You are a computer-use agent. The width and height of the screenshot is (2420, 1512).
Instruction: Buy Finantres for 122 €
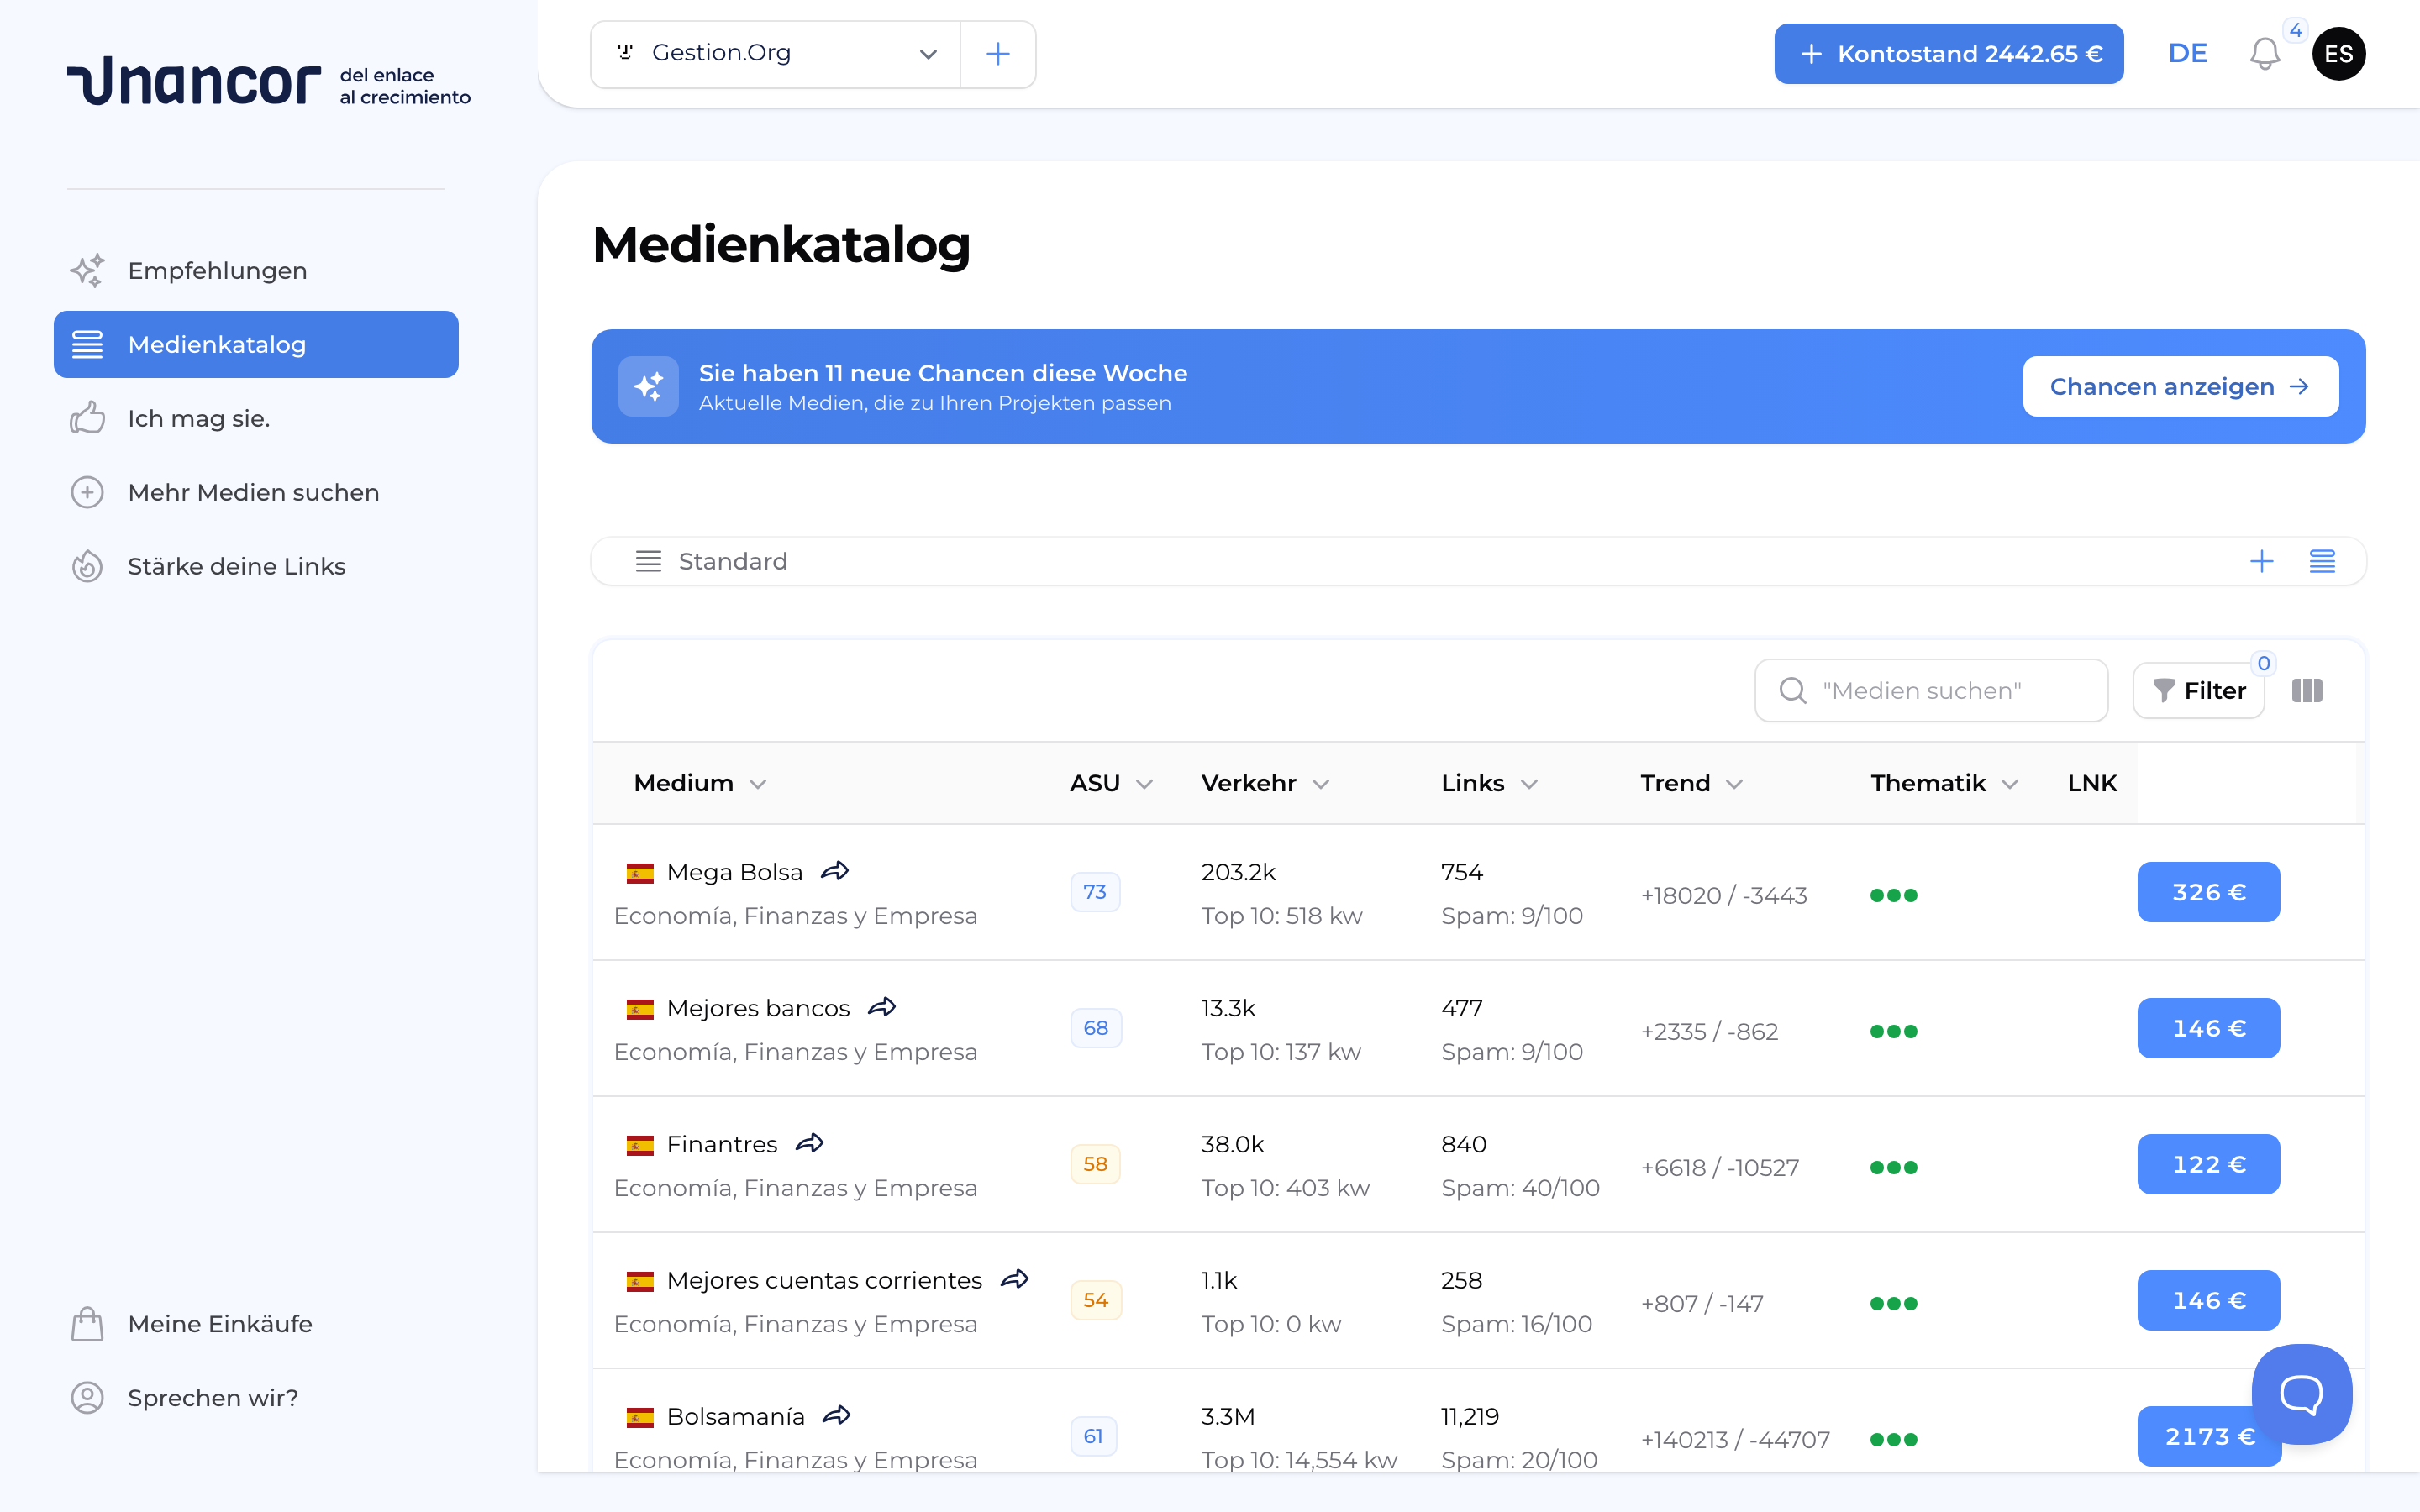point(2208,1164)
